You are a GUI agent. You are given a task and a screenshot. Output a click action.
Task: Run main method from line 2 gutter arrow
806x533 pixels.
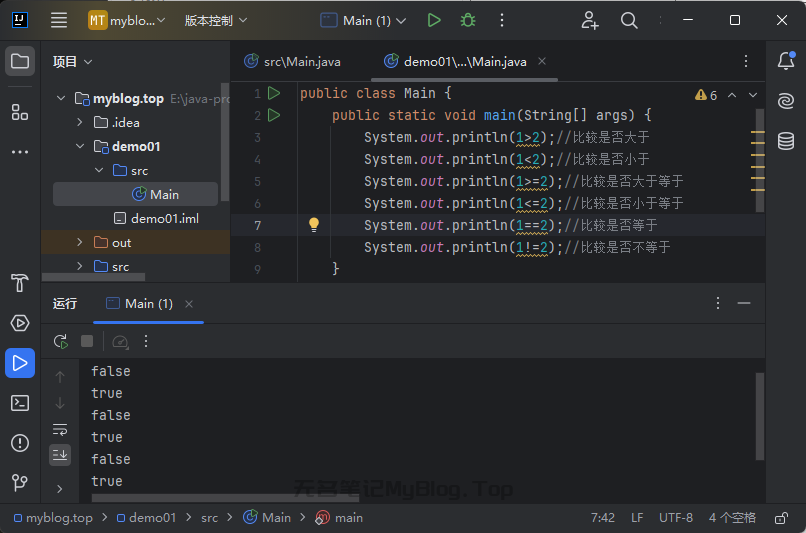point(274,115)
